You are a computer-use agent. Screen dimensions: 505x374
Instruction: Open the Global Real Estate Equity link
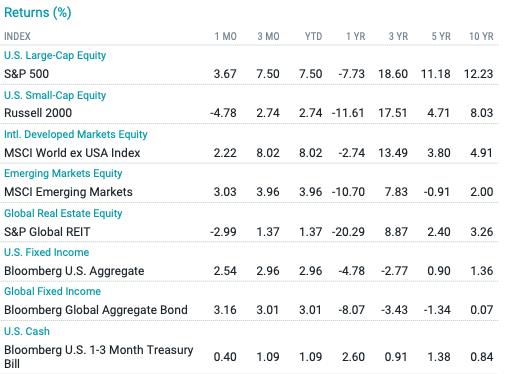point(63,213)
